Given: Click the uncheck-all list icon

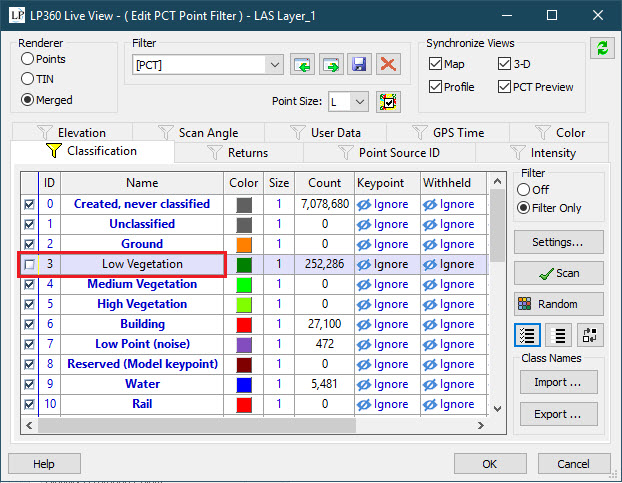Looking at the screenshot, I should click(x=559, y=335).
